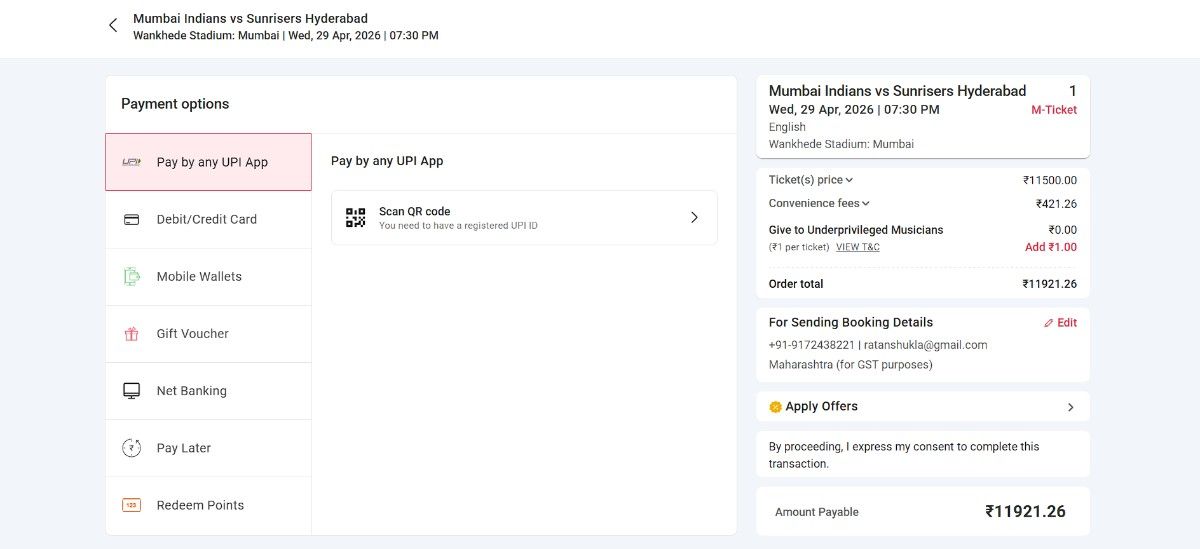This screenshot has height=549, width=1200.
Task: Click Wankhede Stadium venue in summary card
Action: tap(841, 144)
